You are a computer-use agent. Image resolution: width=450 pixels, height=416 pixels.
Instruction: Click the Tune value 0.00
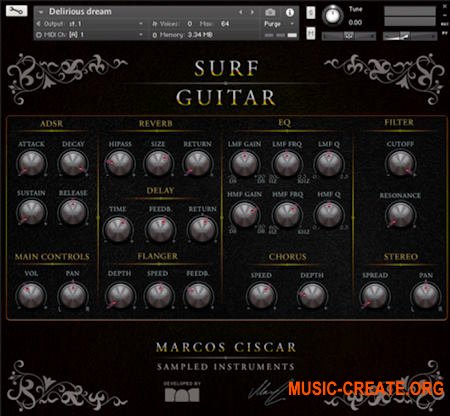[355, 23]
